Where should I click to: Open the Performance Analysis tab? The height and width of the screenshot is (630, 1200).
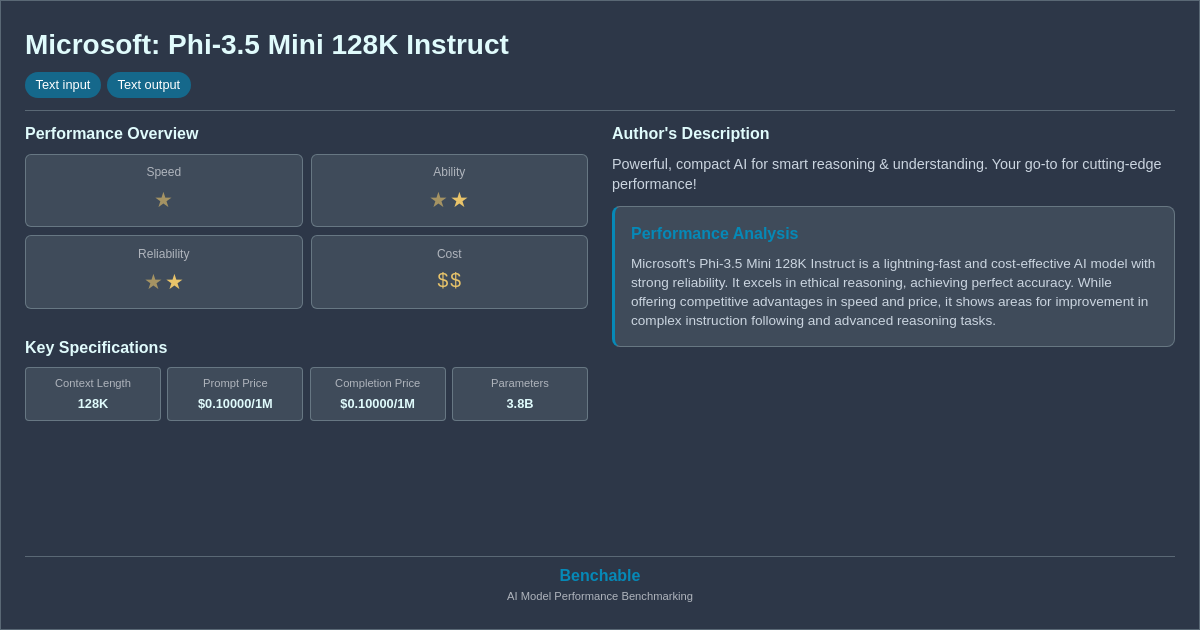tap(714, 233)
